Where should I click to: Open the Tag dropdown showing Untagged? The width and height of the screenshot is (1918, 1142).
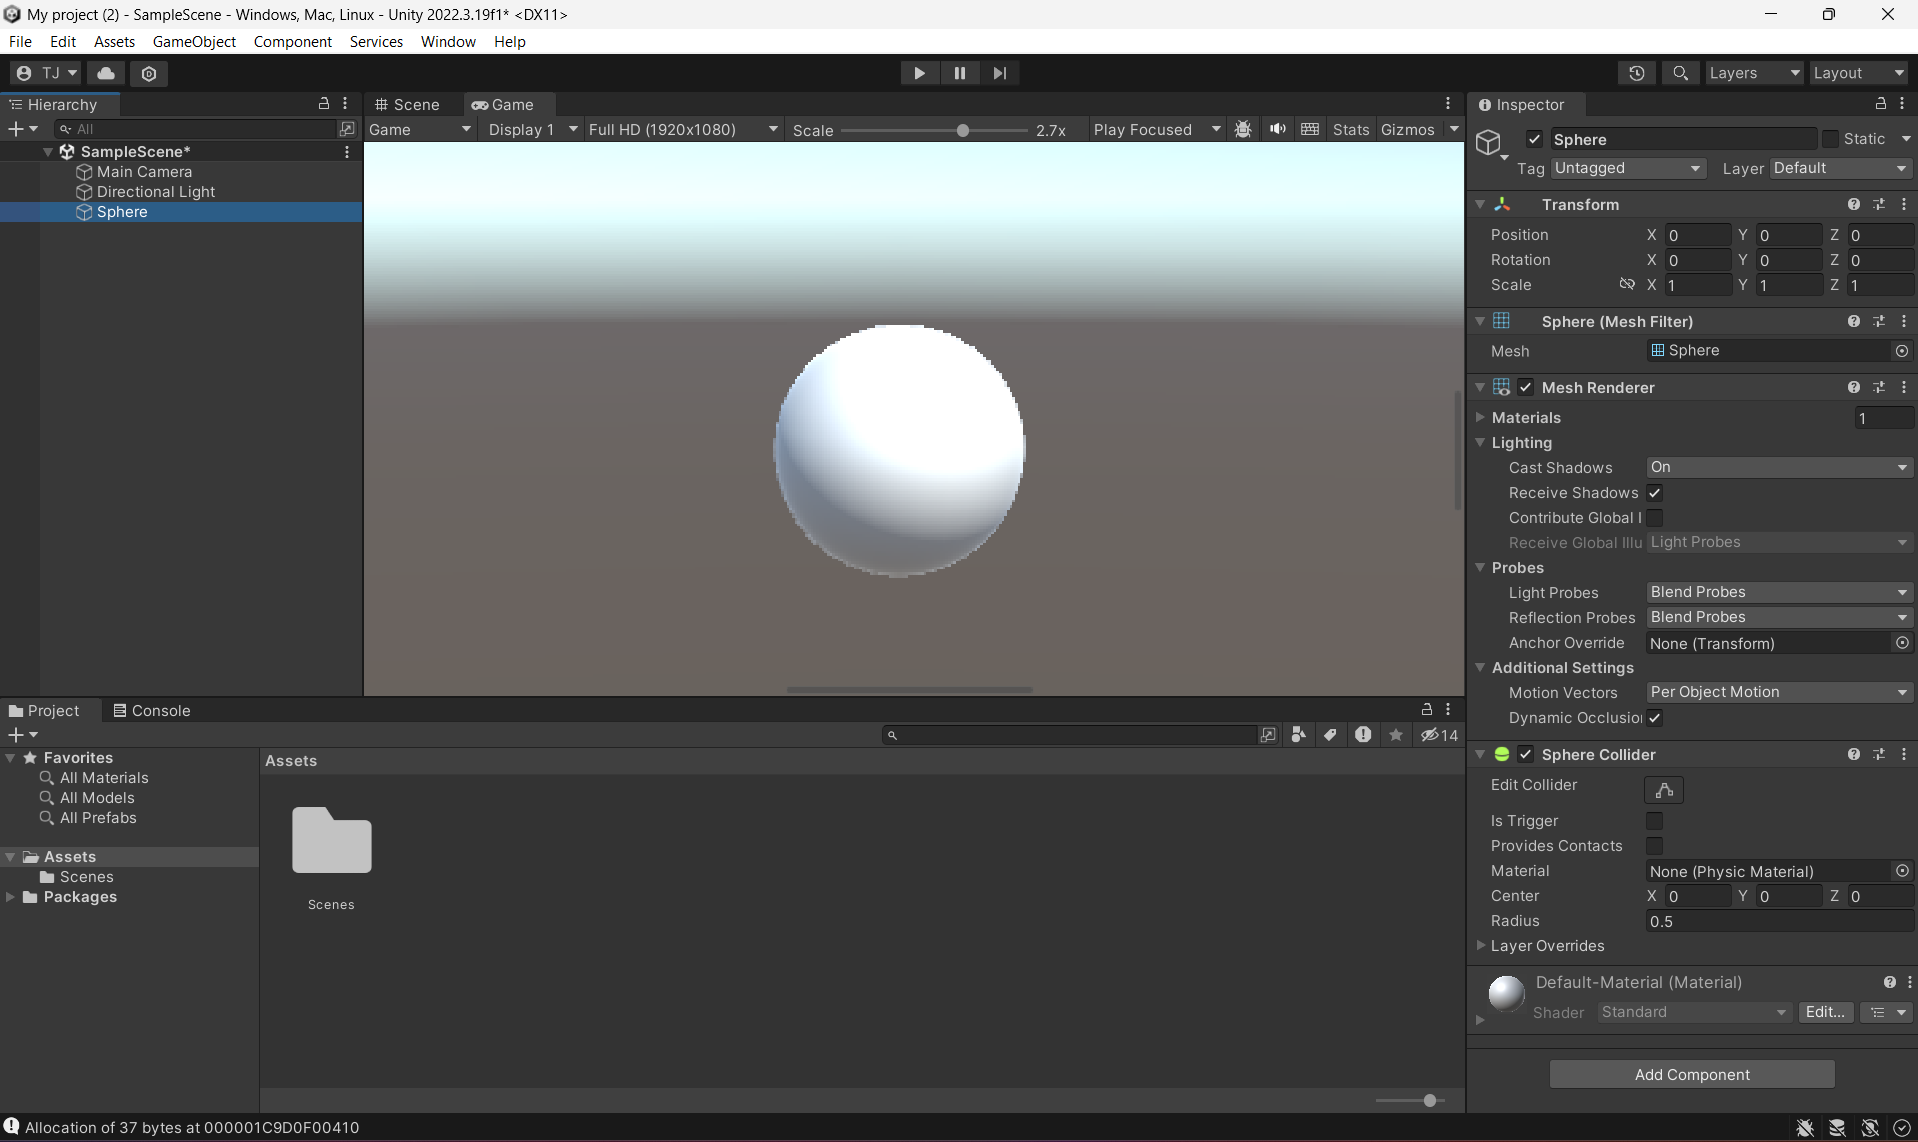(x=1628, y=168)
